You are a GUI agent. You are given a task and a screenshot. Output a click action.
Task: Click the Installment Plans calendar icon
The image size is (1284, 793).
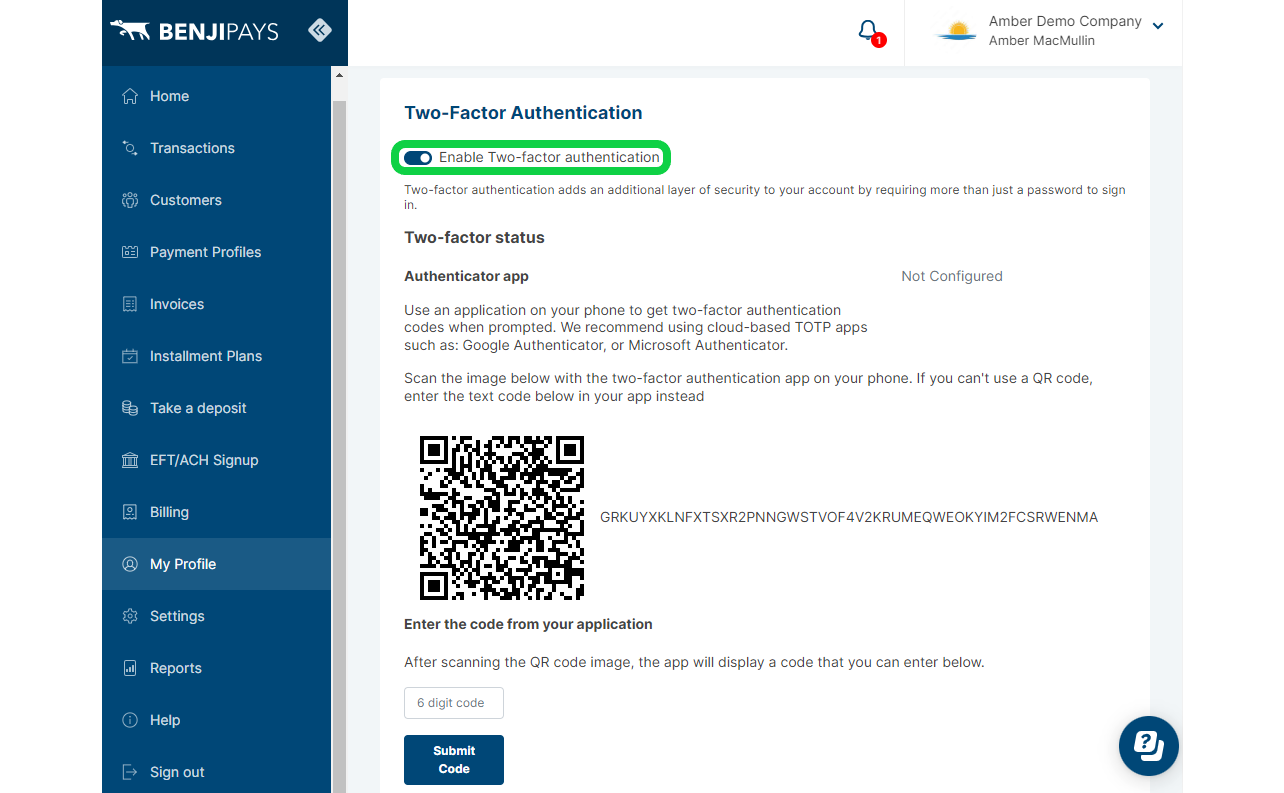point(129,356)
